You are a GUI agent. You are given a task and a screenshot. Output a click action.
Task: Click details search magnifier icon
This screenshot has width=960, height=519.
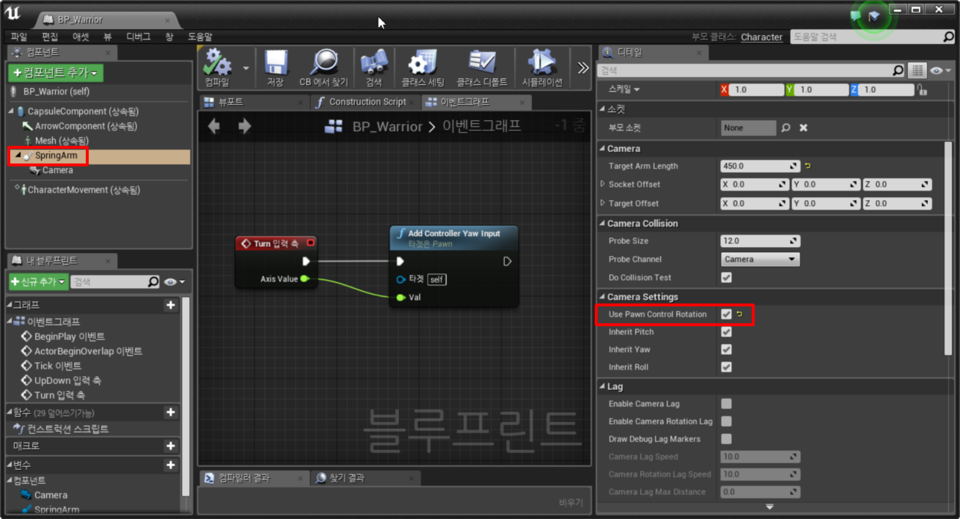(x=898, y=70)
